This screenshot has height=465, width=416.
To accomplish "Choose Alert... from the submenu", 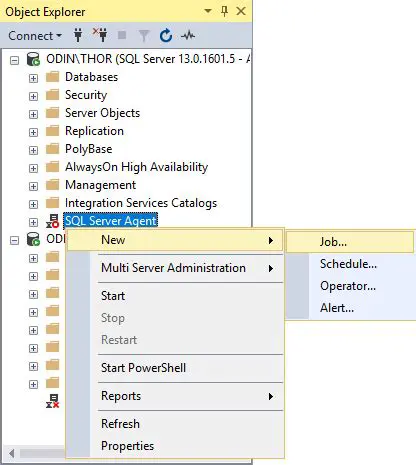I will click(350, 308).
